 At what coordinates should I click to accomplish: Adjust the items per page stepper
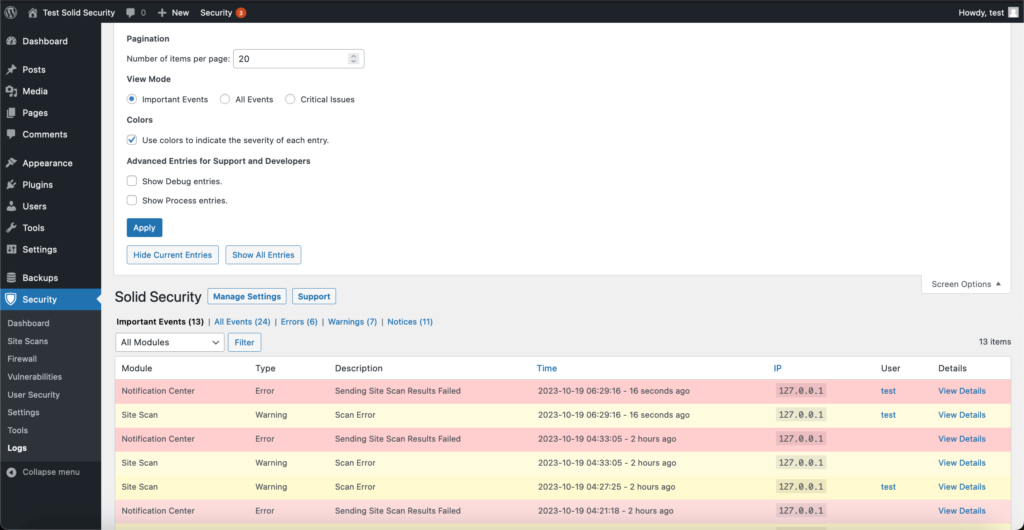pyautogui.click(x=353, y=59)
